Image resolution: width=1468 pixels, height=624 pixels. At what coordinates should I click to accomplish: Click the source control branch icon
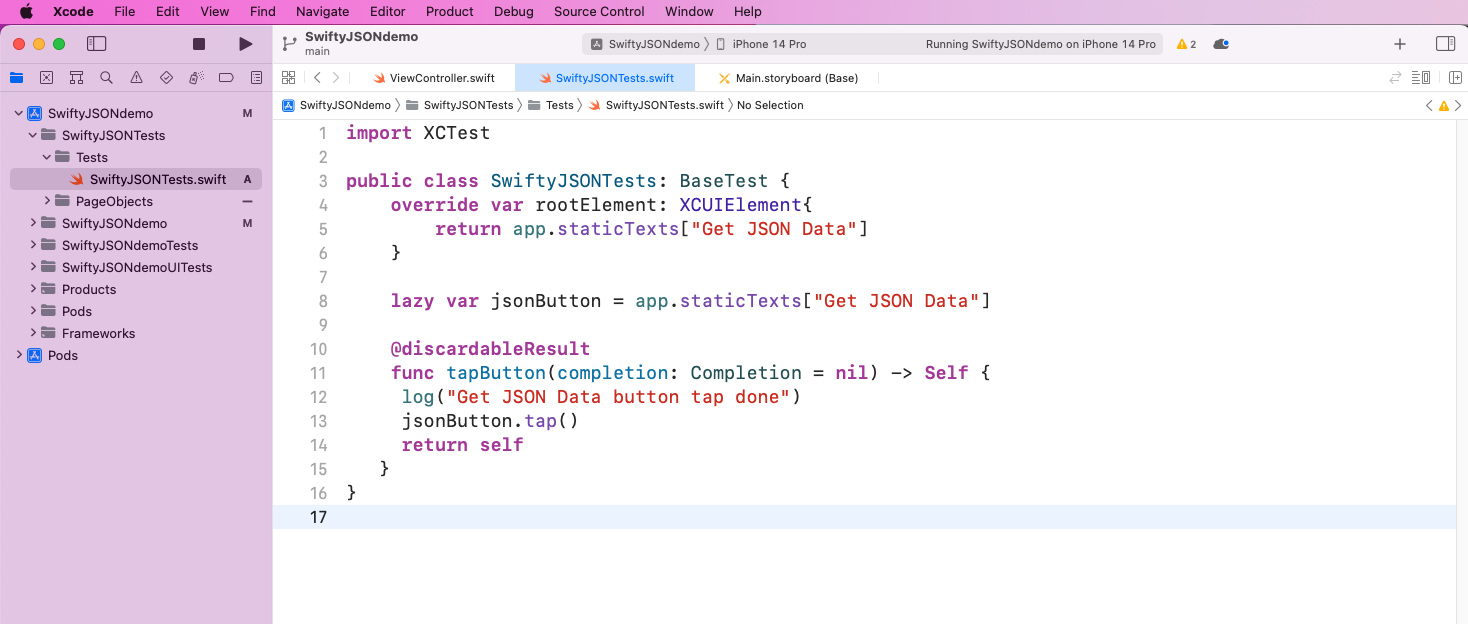289,44
